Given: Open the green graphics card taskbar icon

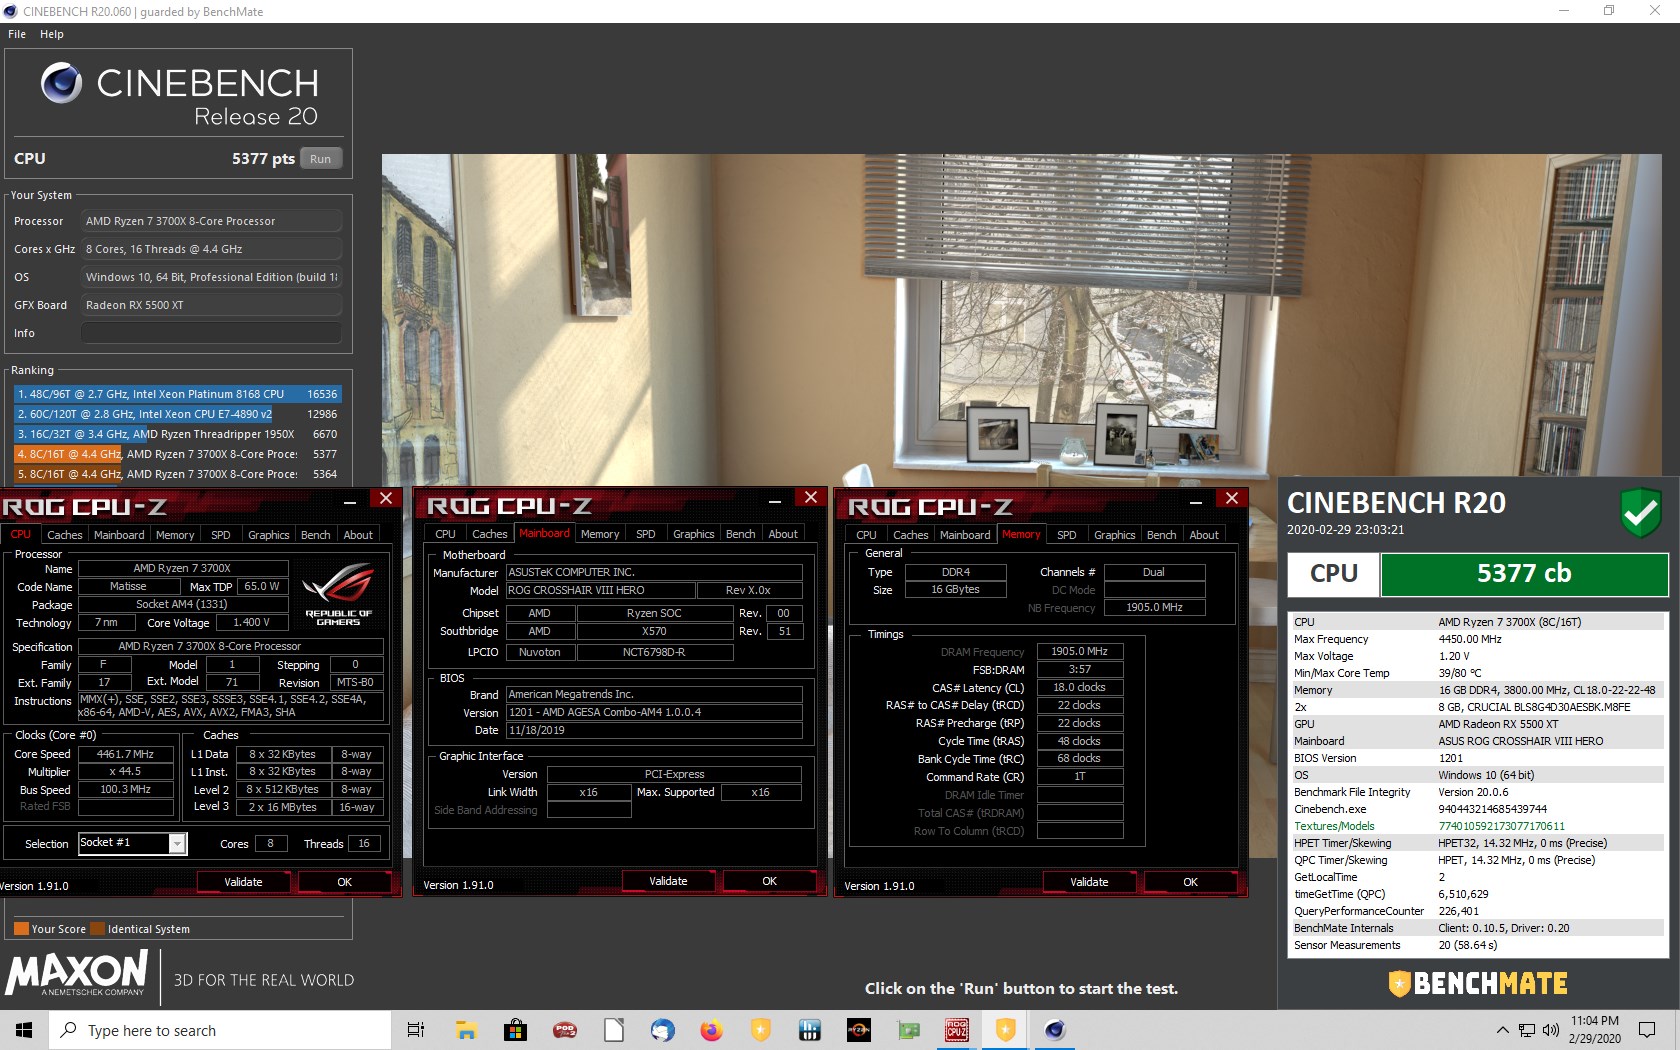Looking at the screenshot, I should pos(908,1030).
